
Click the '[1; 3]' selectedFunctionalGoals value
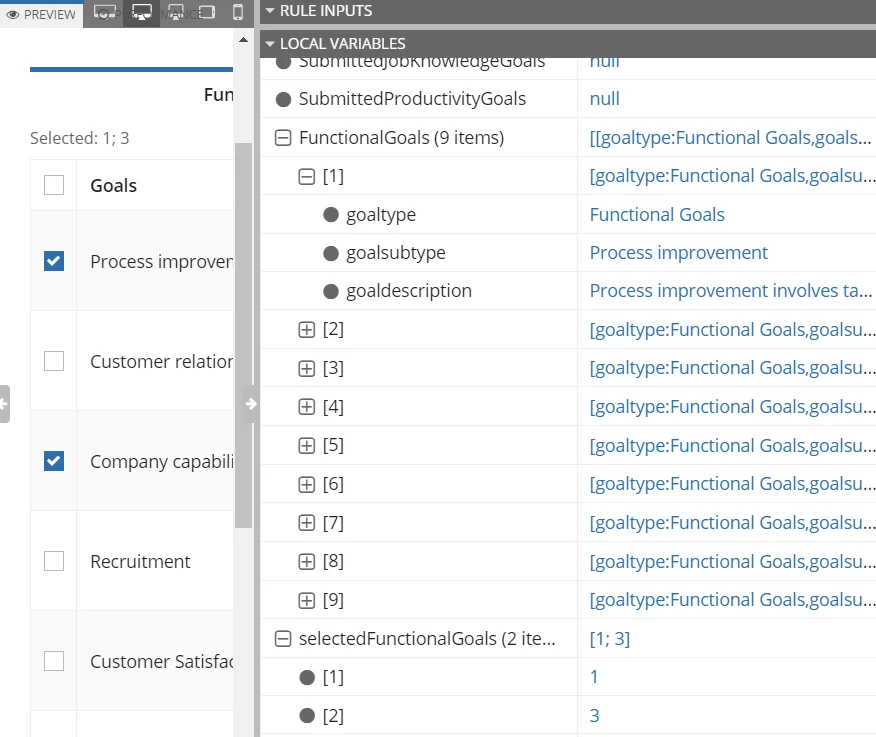click(610, 639)
